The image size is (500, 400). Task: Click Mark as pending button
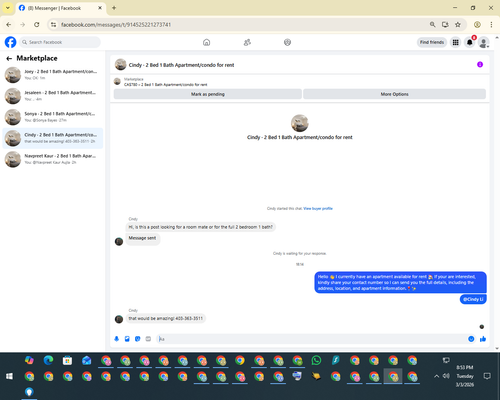tap(208, 94)
